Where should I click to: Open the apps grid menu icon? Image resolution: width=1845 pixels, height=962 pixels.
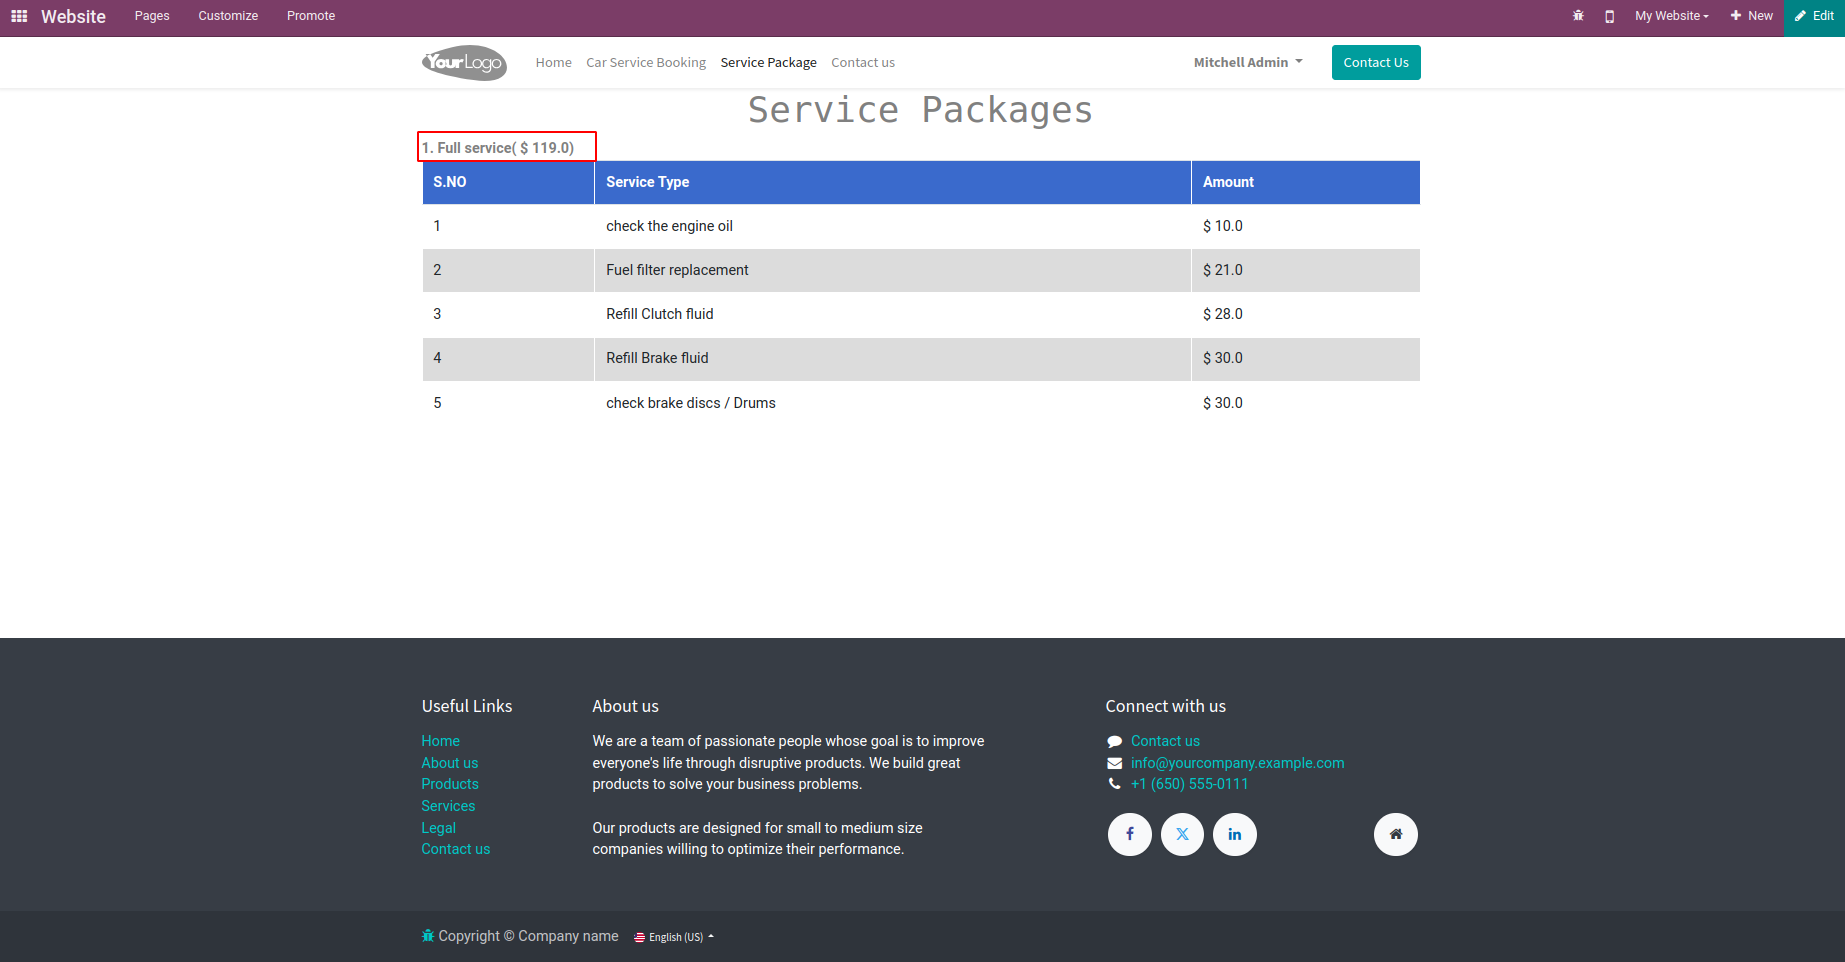(19, 16)
